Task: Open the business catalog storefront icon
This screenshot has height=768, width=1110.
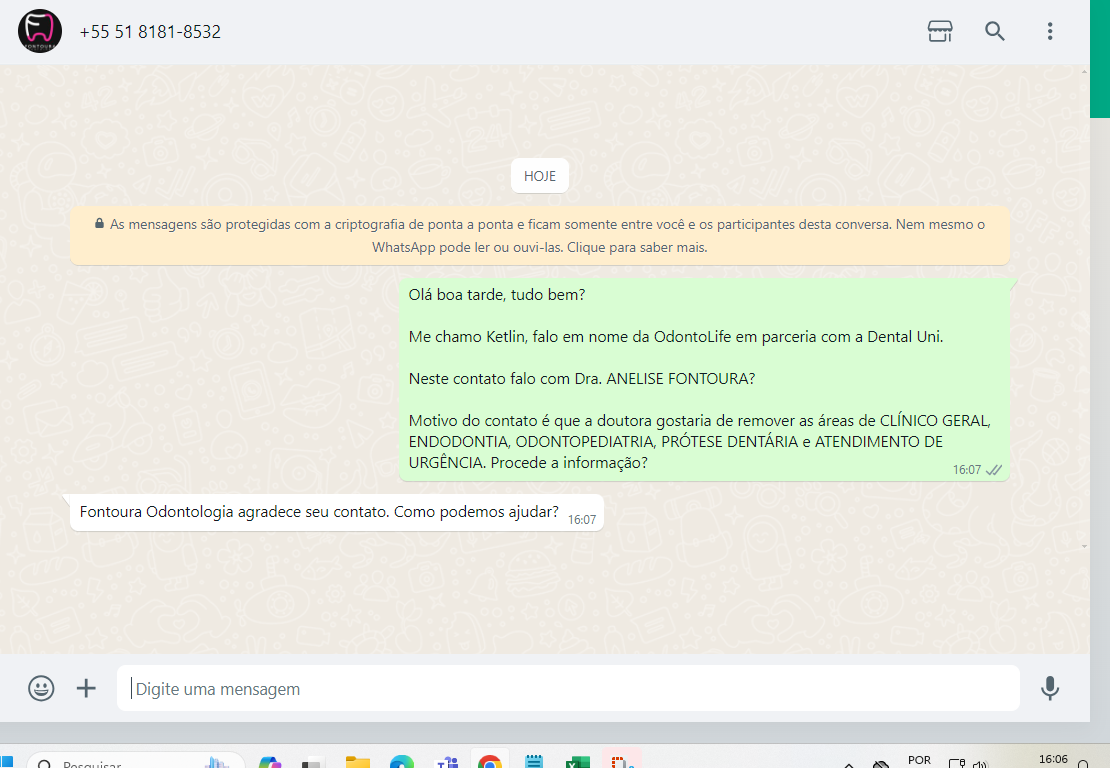Action: point(940,31)
